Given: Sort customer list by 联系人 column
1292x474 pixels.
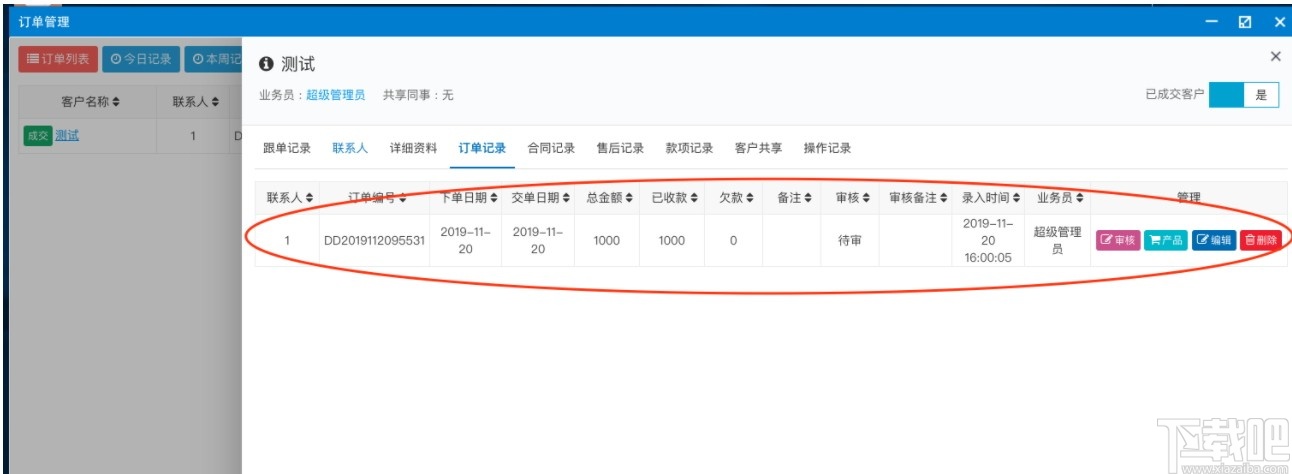Looking at the screenshot, I should pos(196,102).
